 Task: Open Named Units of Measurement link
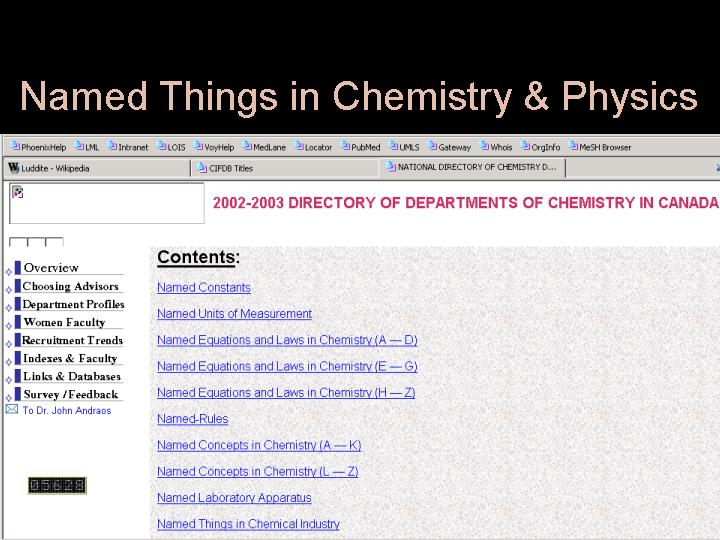pos(234,314)
